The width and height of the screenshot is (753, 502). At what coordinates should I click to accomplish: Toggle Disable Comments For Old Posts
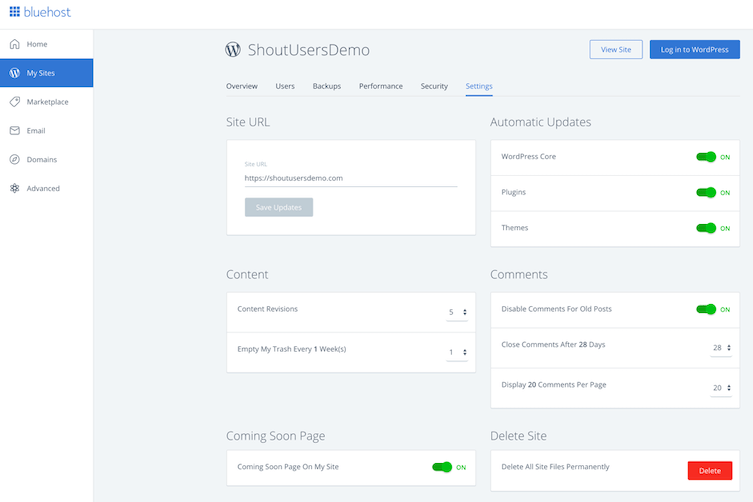(x=706, y=309)
